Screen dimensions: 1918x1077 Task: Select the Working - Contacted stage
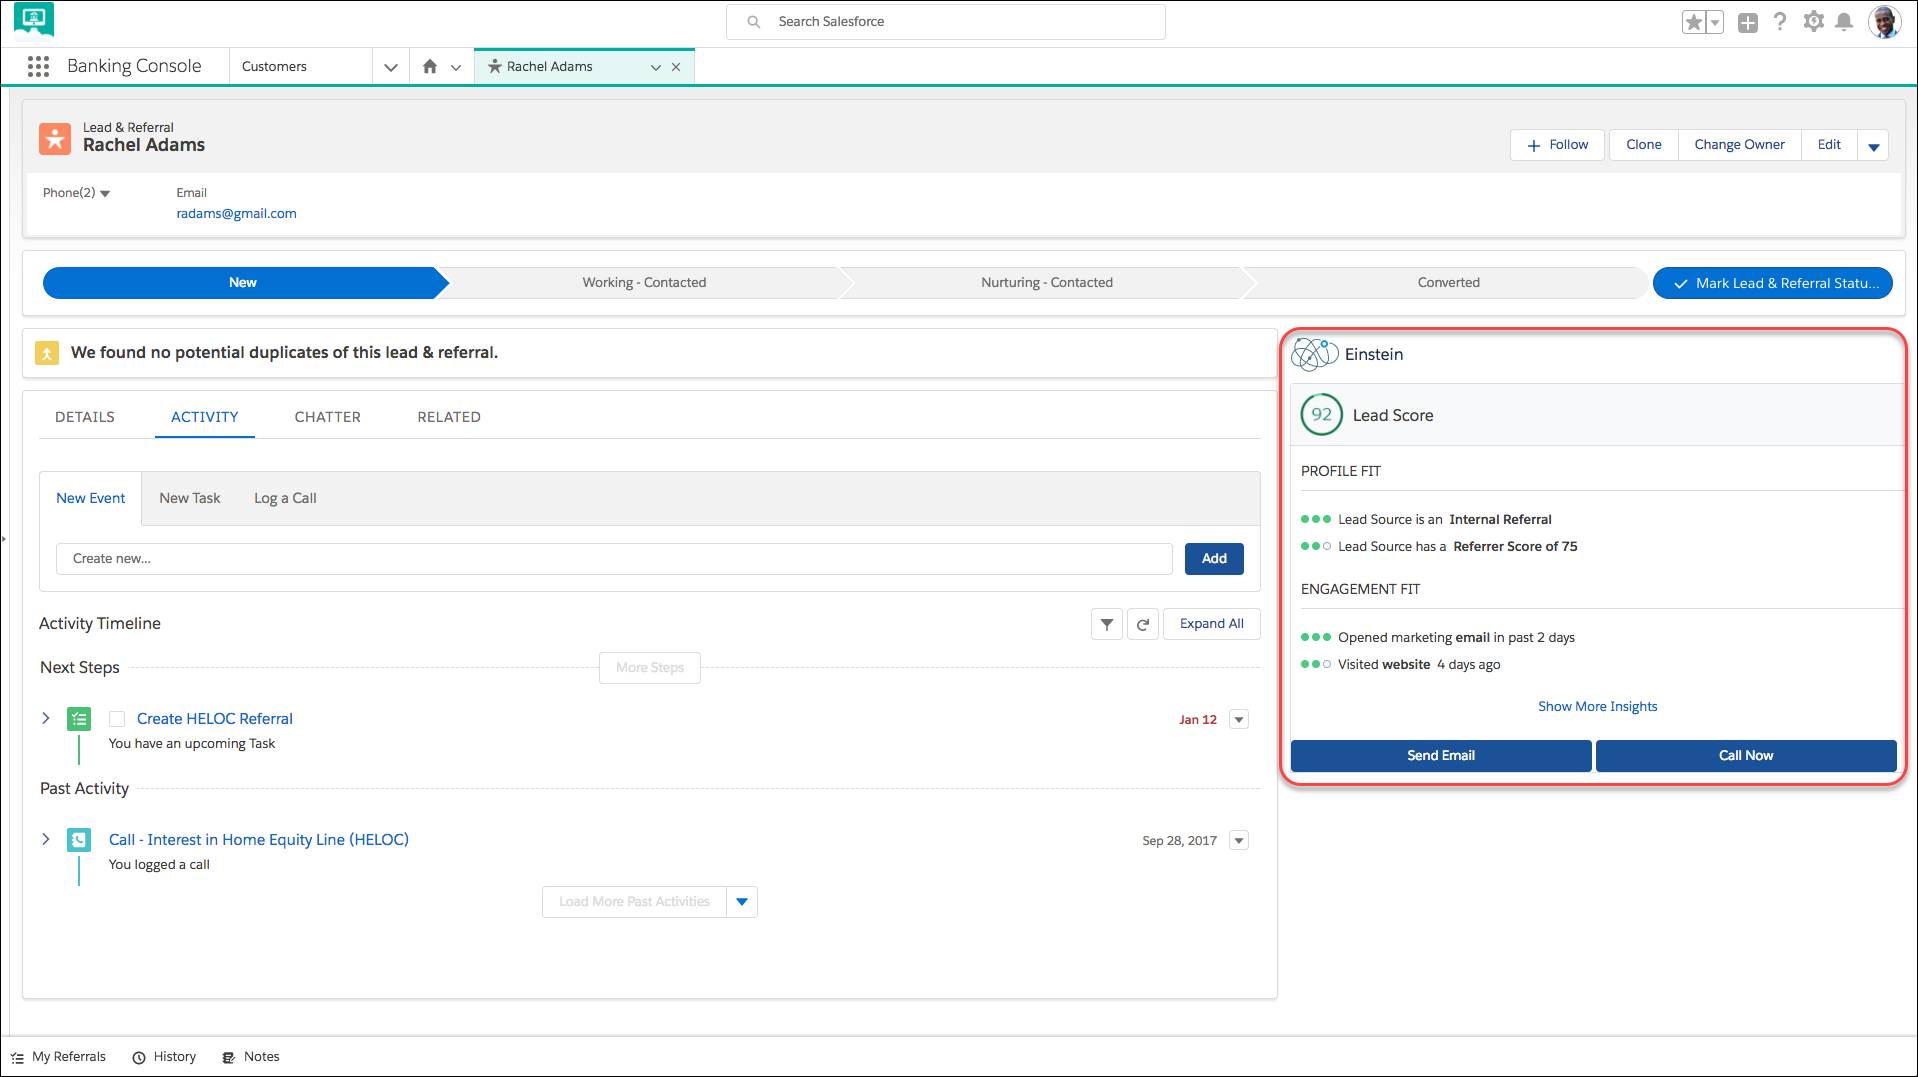coord(644,283)
